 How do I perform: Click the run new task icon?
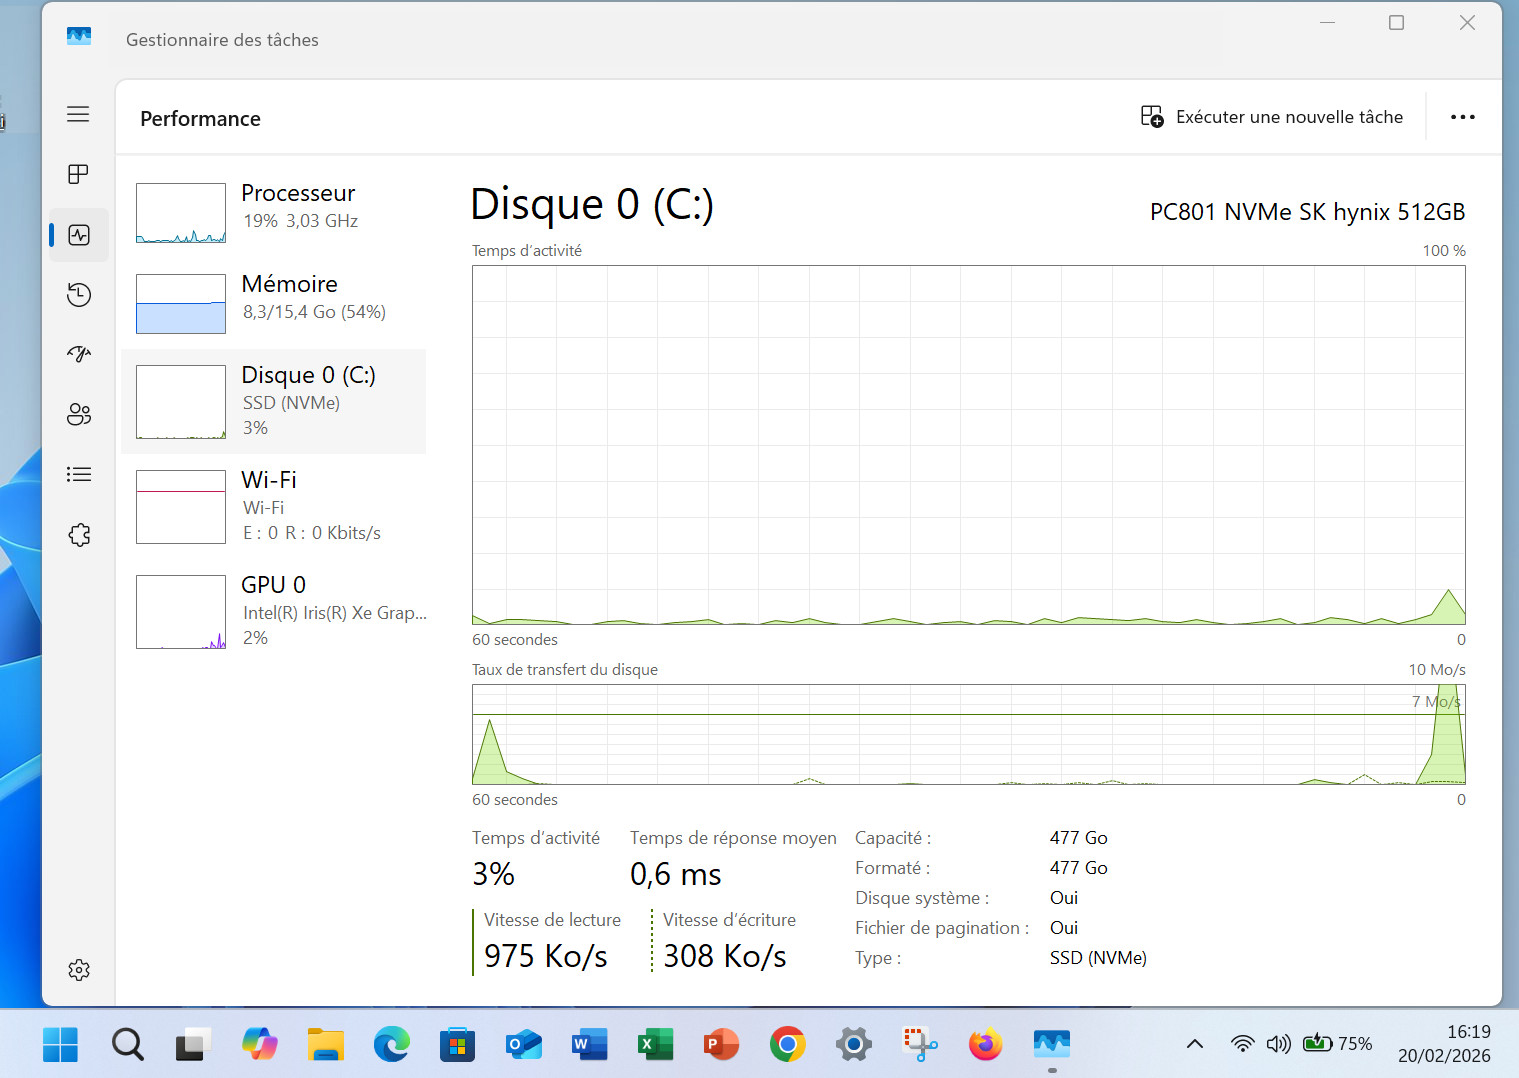1152,117
